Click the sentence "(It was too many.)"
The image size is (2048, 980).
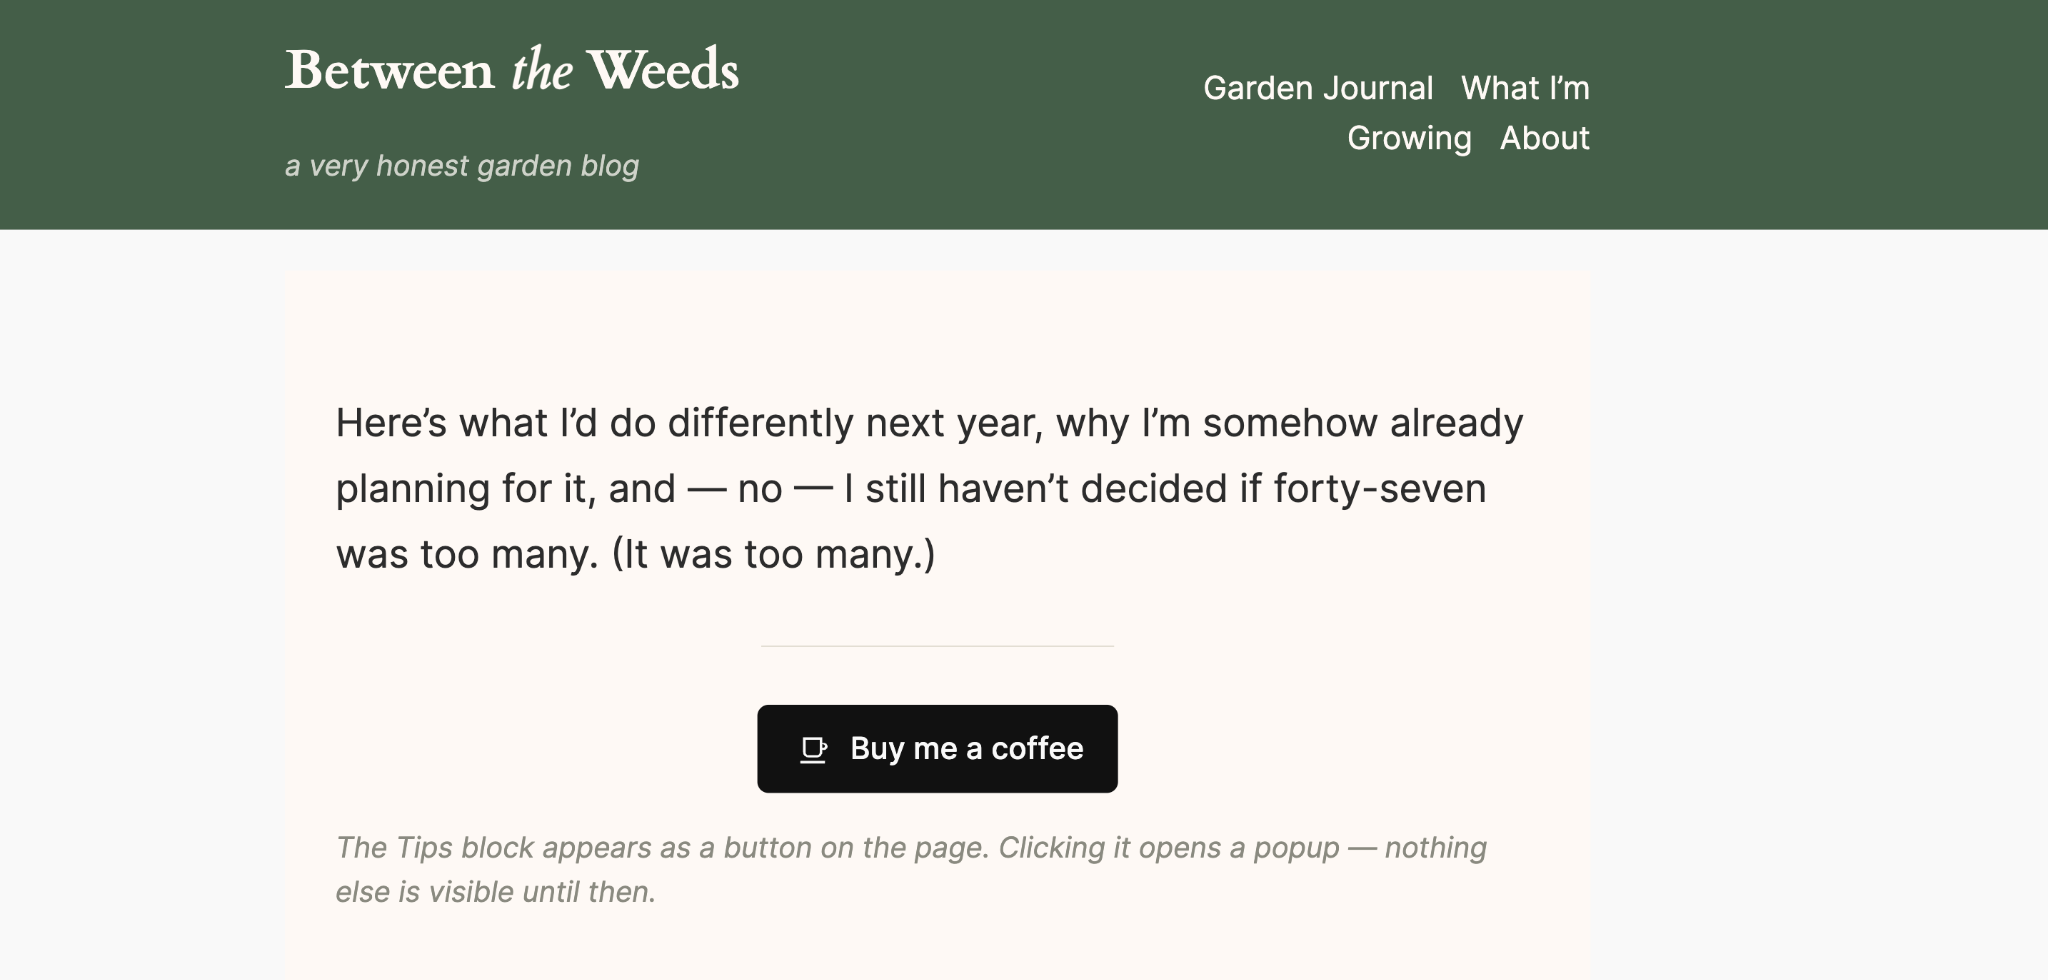coord(773,554)
